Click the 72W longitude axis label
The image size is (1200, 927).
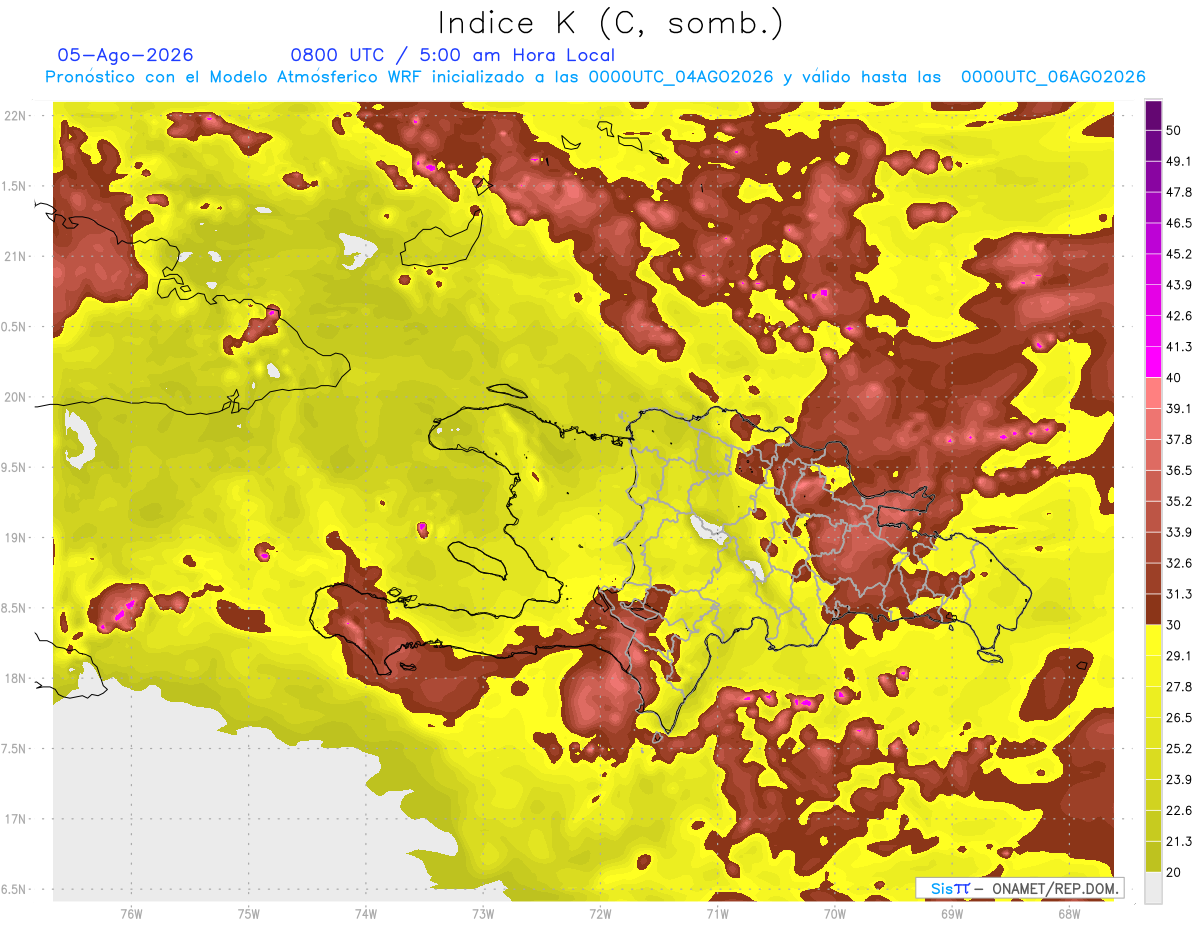coord(600,913)
